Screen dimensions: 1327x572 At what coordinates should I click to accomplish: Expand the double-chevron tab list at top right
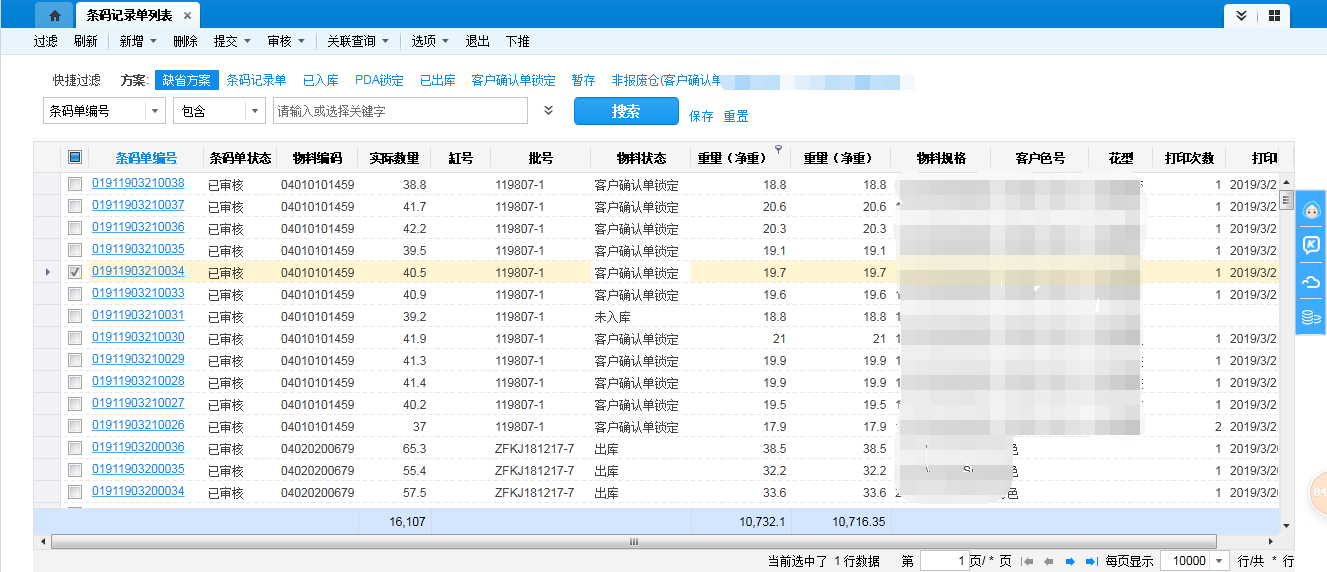1241,16
